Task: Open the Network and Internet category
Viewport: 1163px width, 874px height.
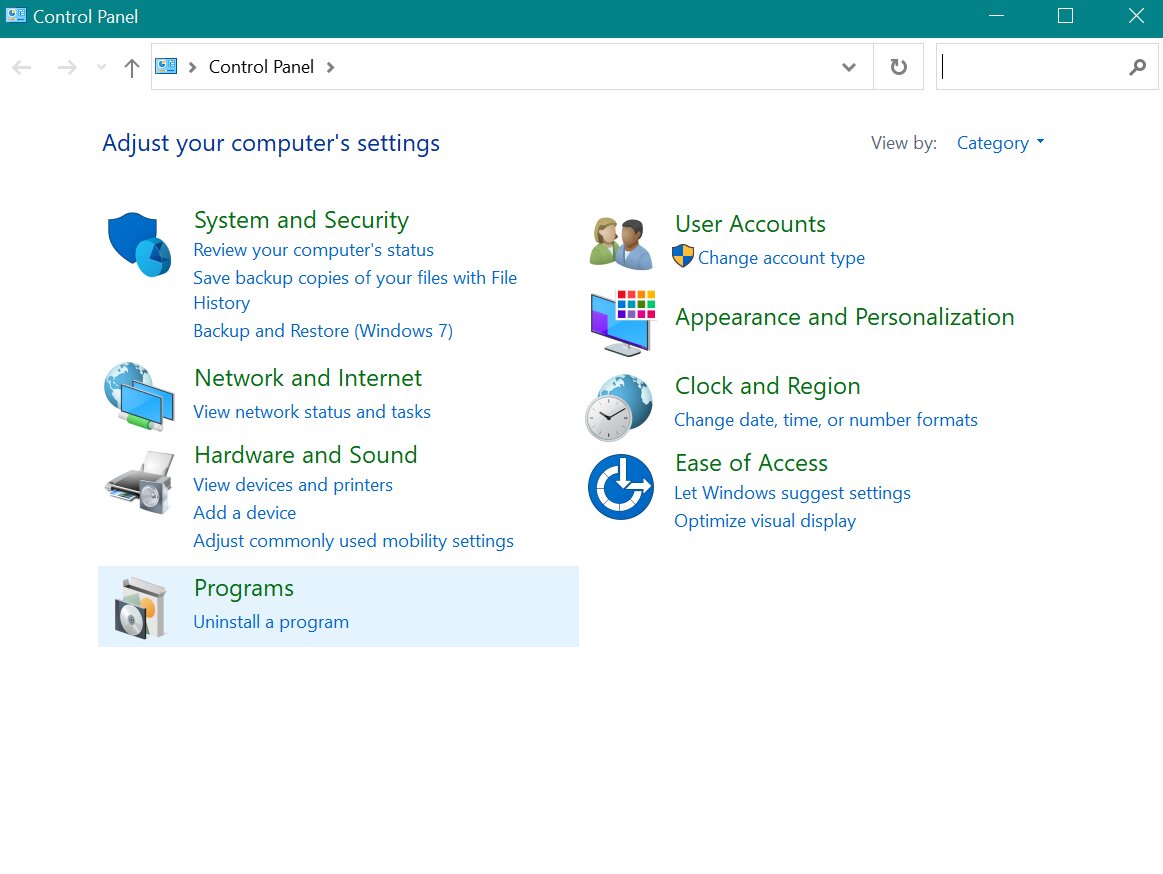Action: click(308, 378)
